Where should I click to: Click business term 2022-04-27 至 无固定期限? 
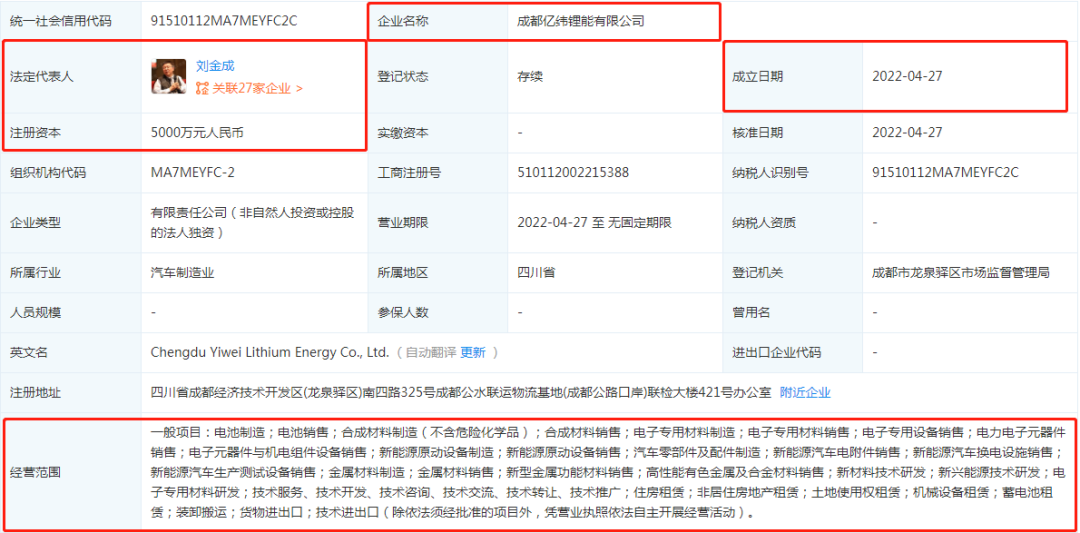point(594,222)
